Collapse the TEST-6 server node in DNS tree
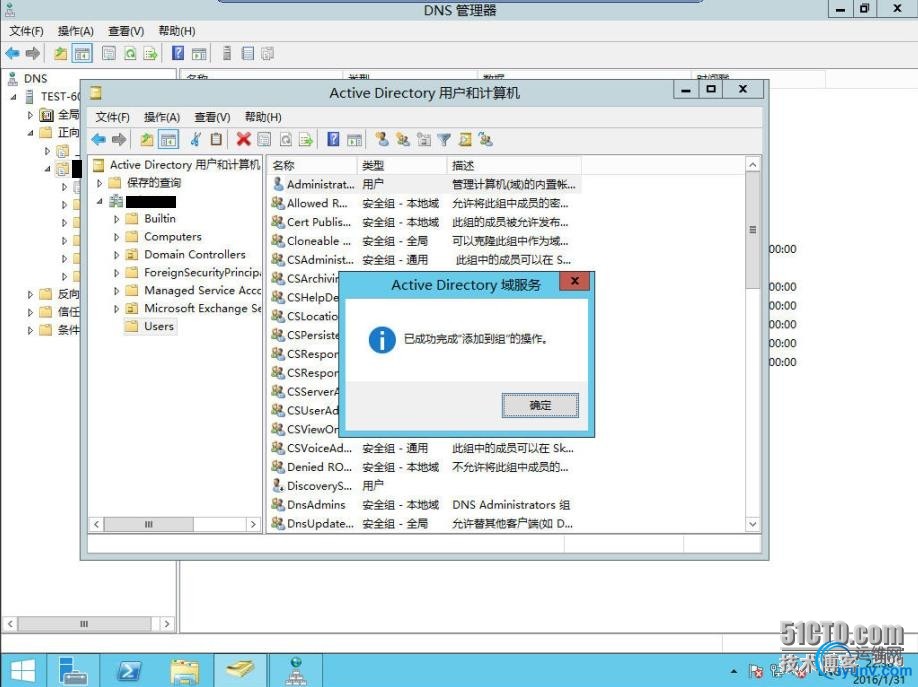Viewport: 918px width, 687px height. point(14,97)
